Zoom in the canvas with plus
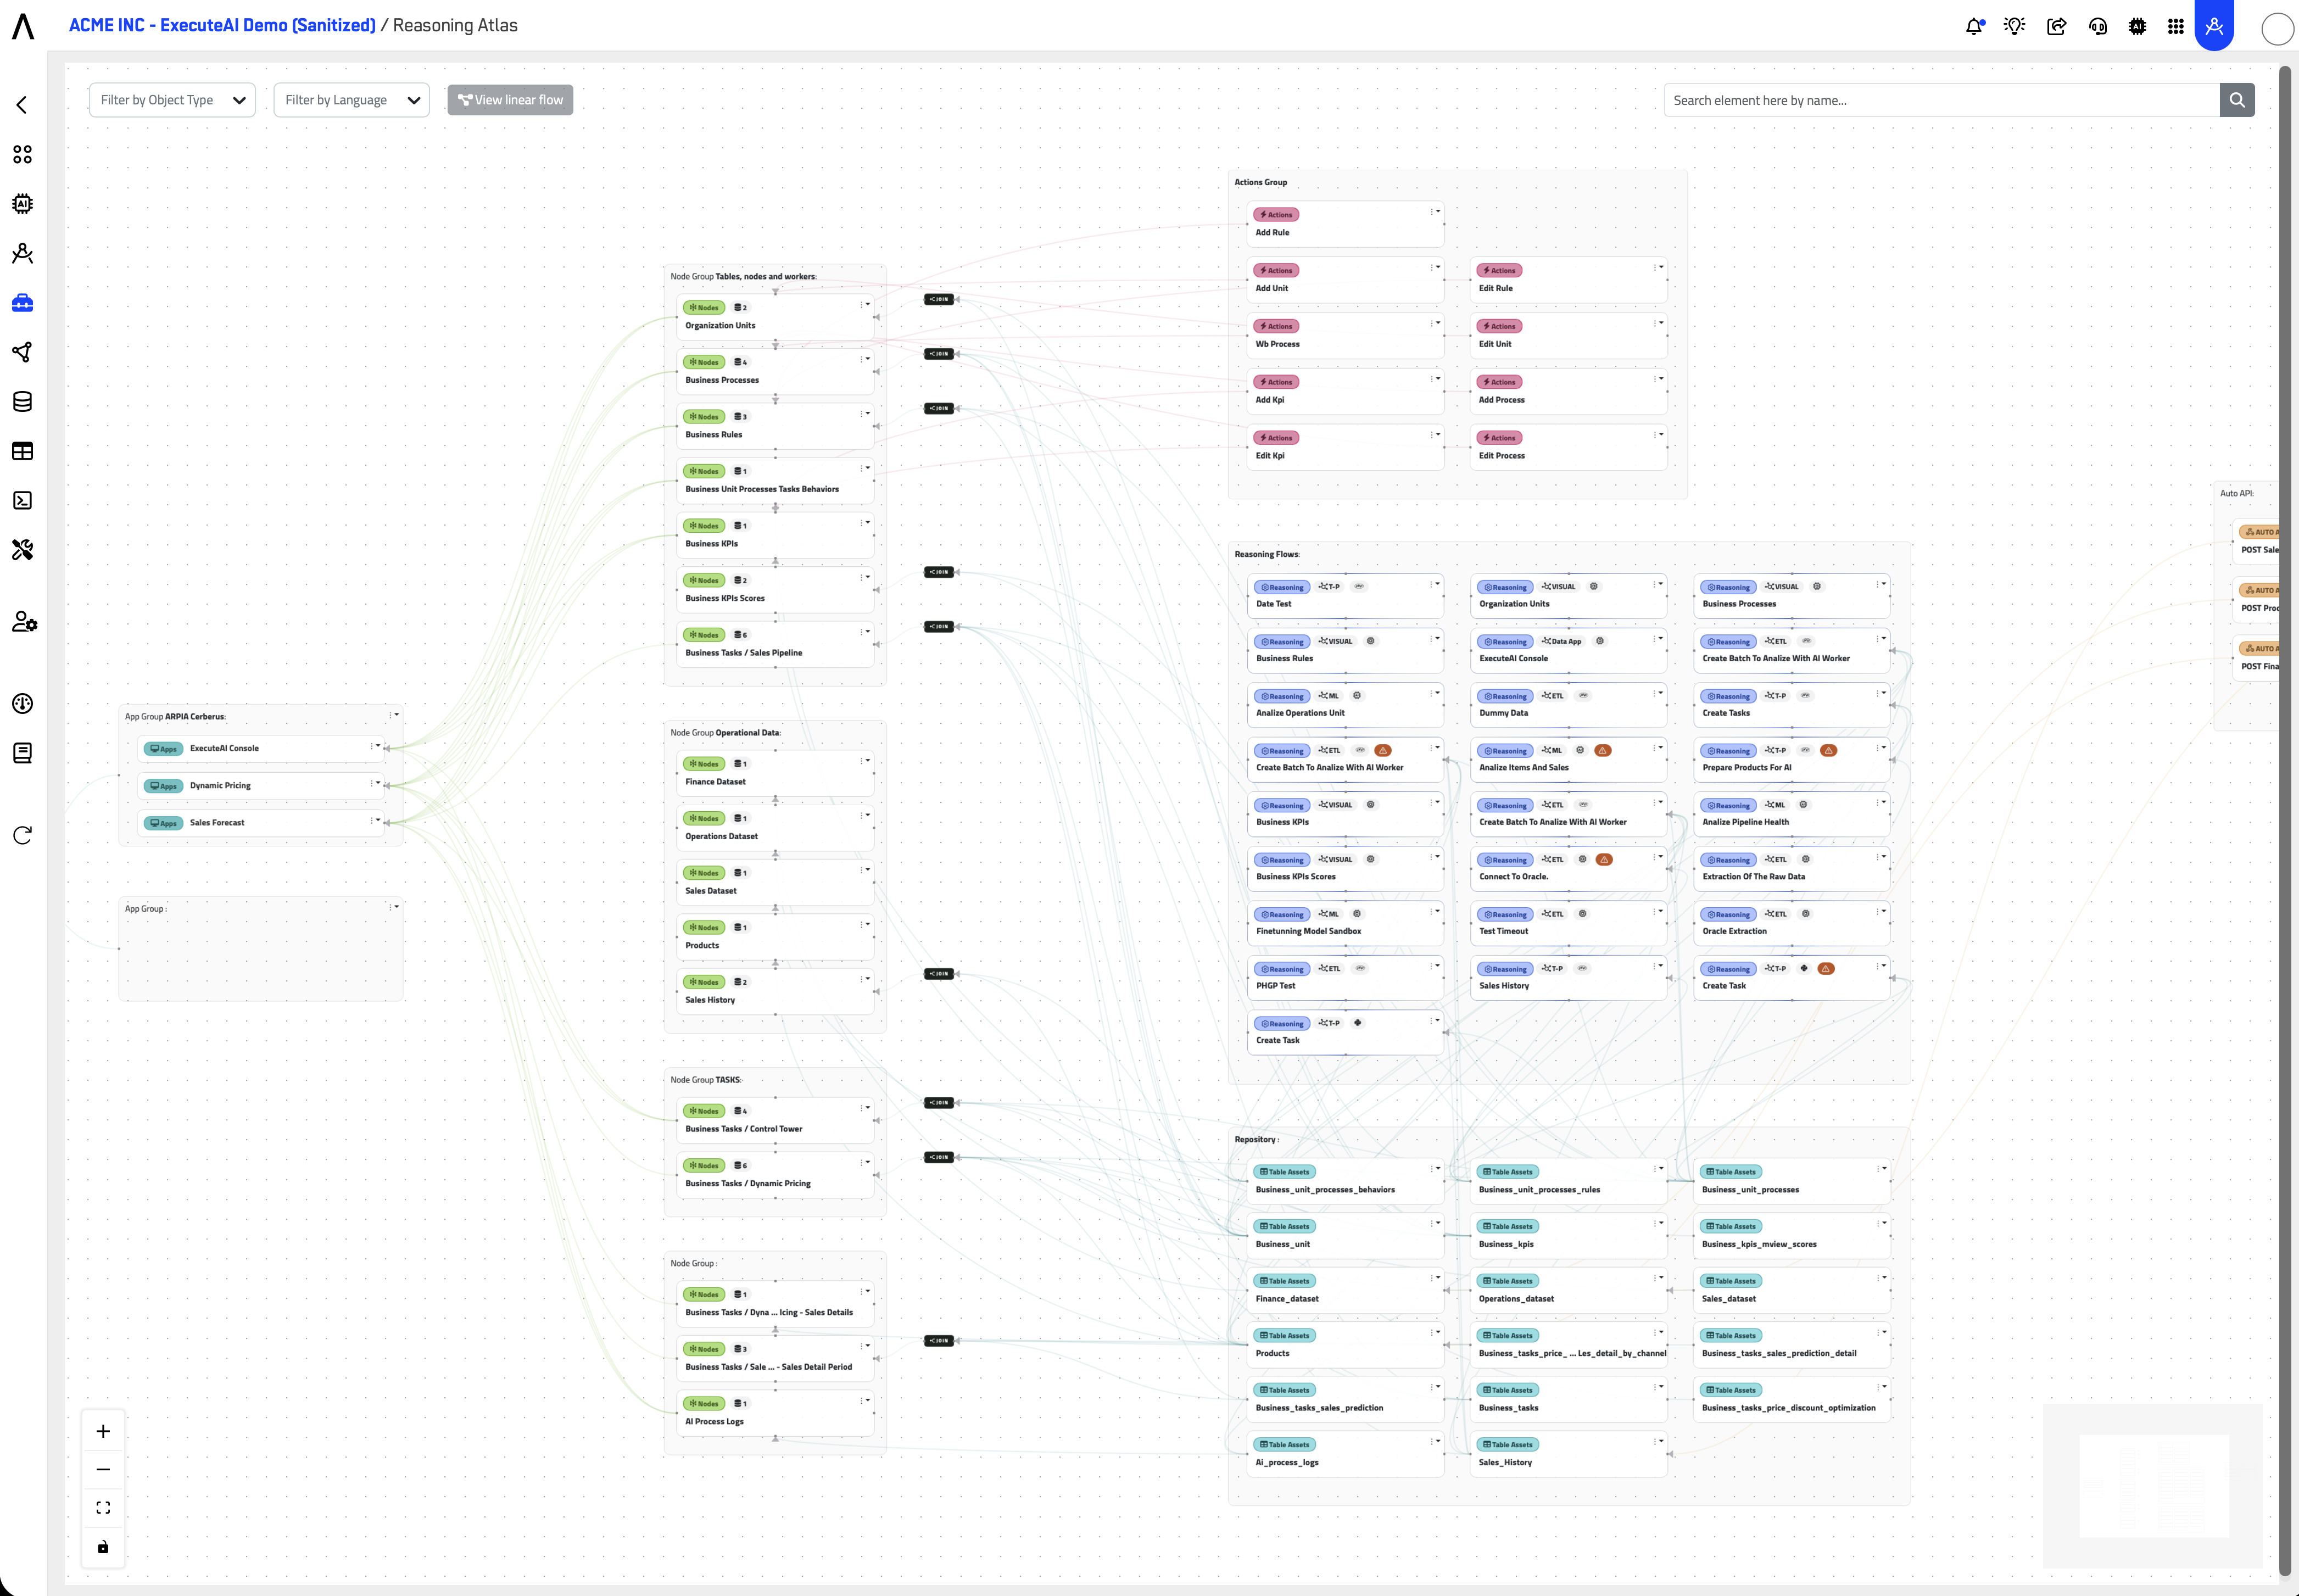 103,1431
